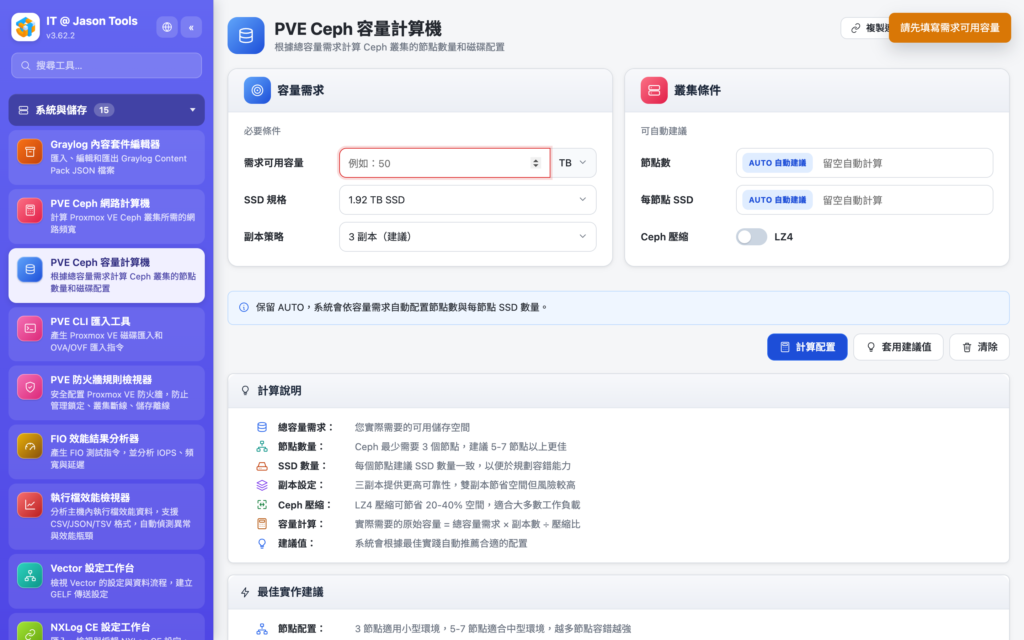Click the 複製 link button at top
Image resolution: width=1024 pixels, height=640 pixels.
865,28
